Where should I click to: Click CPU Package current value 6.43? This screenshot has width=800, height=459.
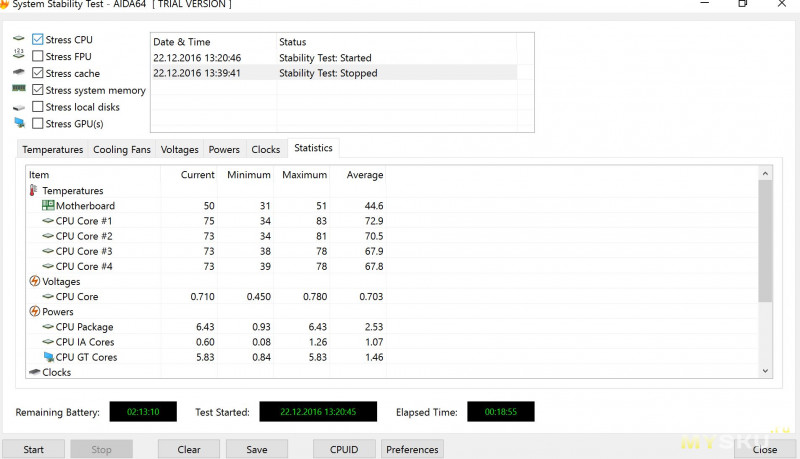click(x=205, y=327)
